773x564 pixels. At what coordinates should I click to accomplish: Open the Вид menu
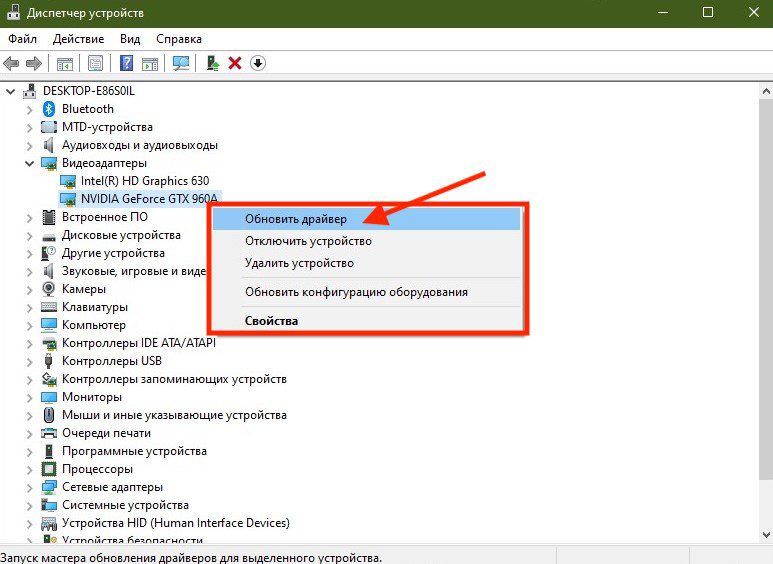click(130, 39)
